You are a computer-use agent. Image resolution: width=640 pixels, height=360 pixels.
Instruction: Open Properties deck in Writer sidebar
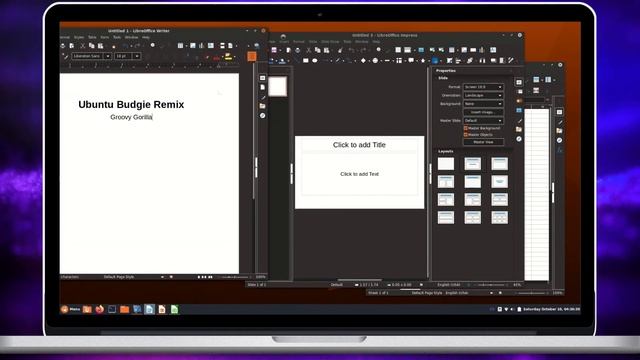point(262,78)
